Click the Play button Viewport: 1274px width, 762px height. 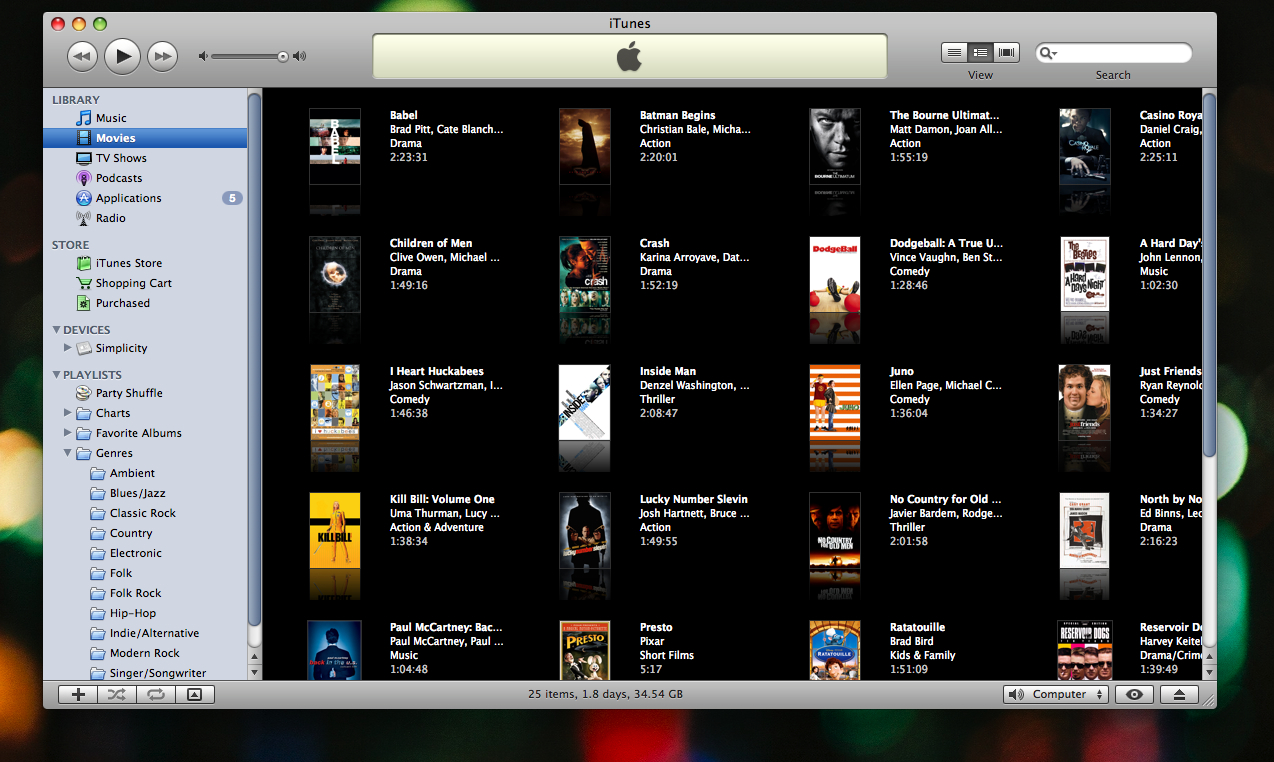pyautogui.click(x=122, y=56)
